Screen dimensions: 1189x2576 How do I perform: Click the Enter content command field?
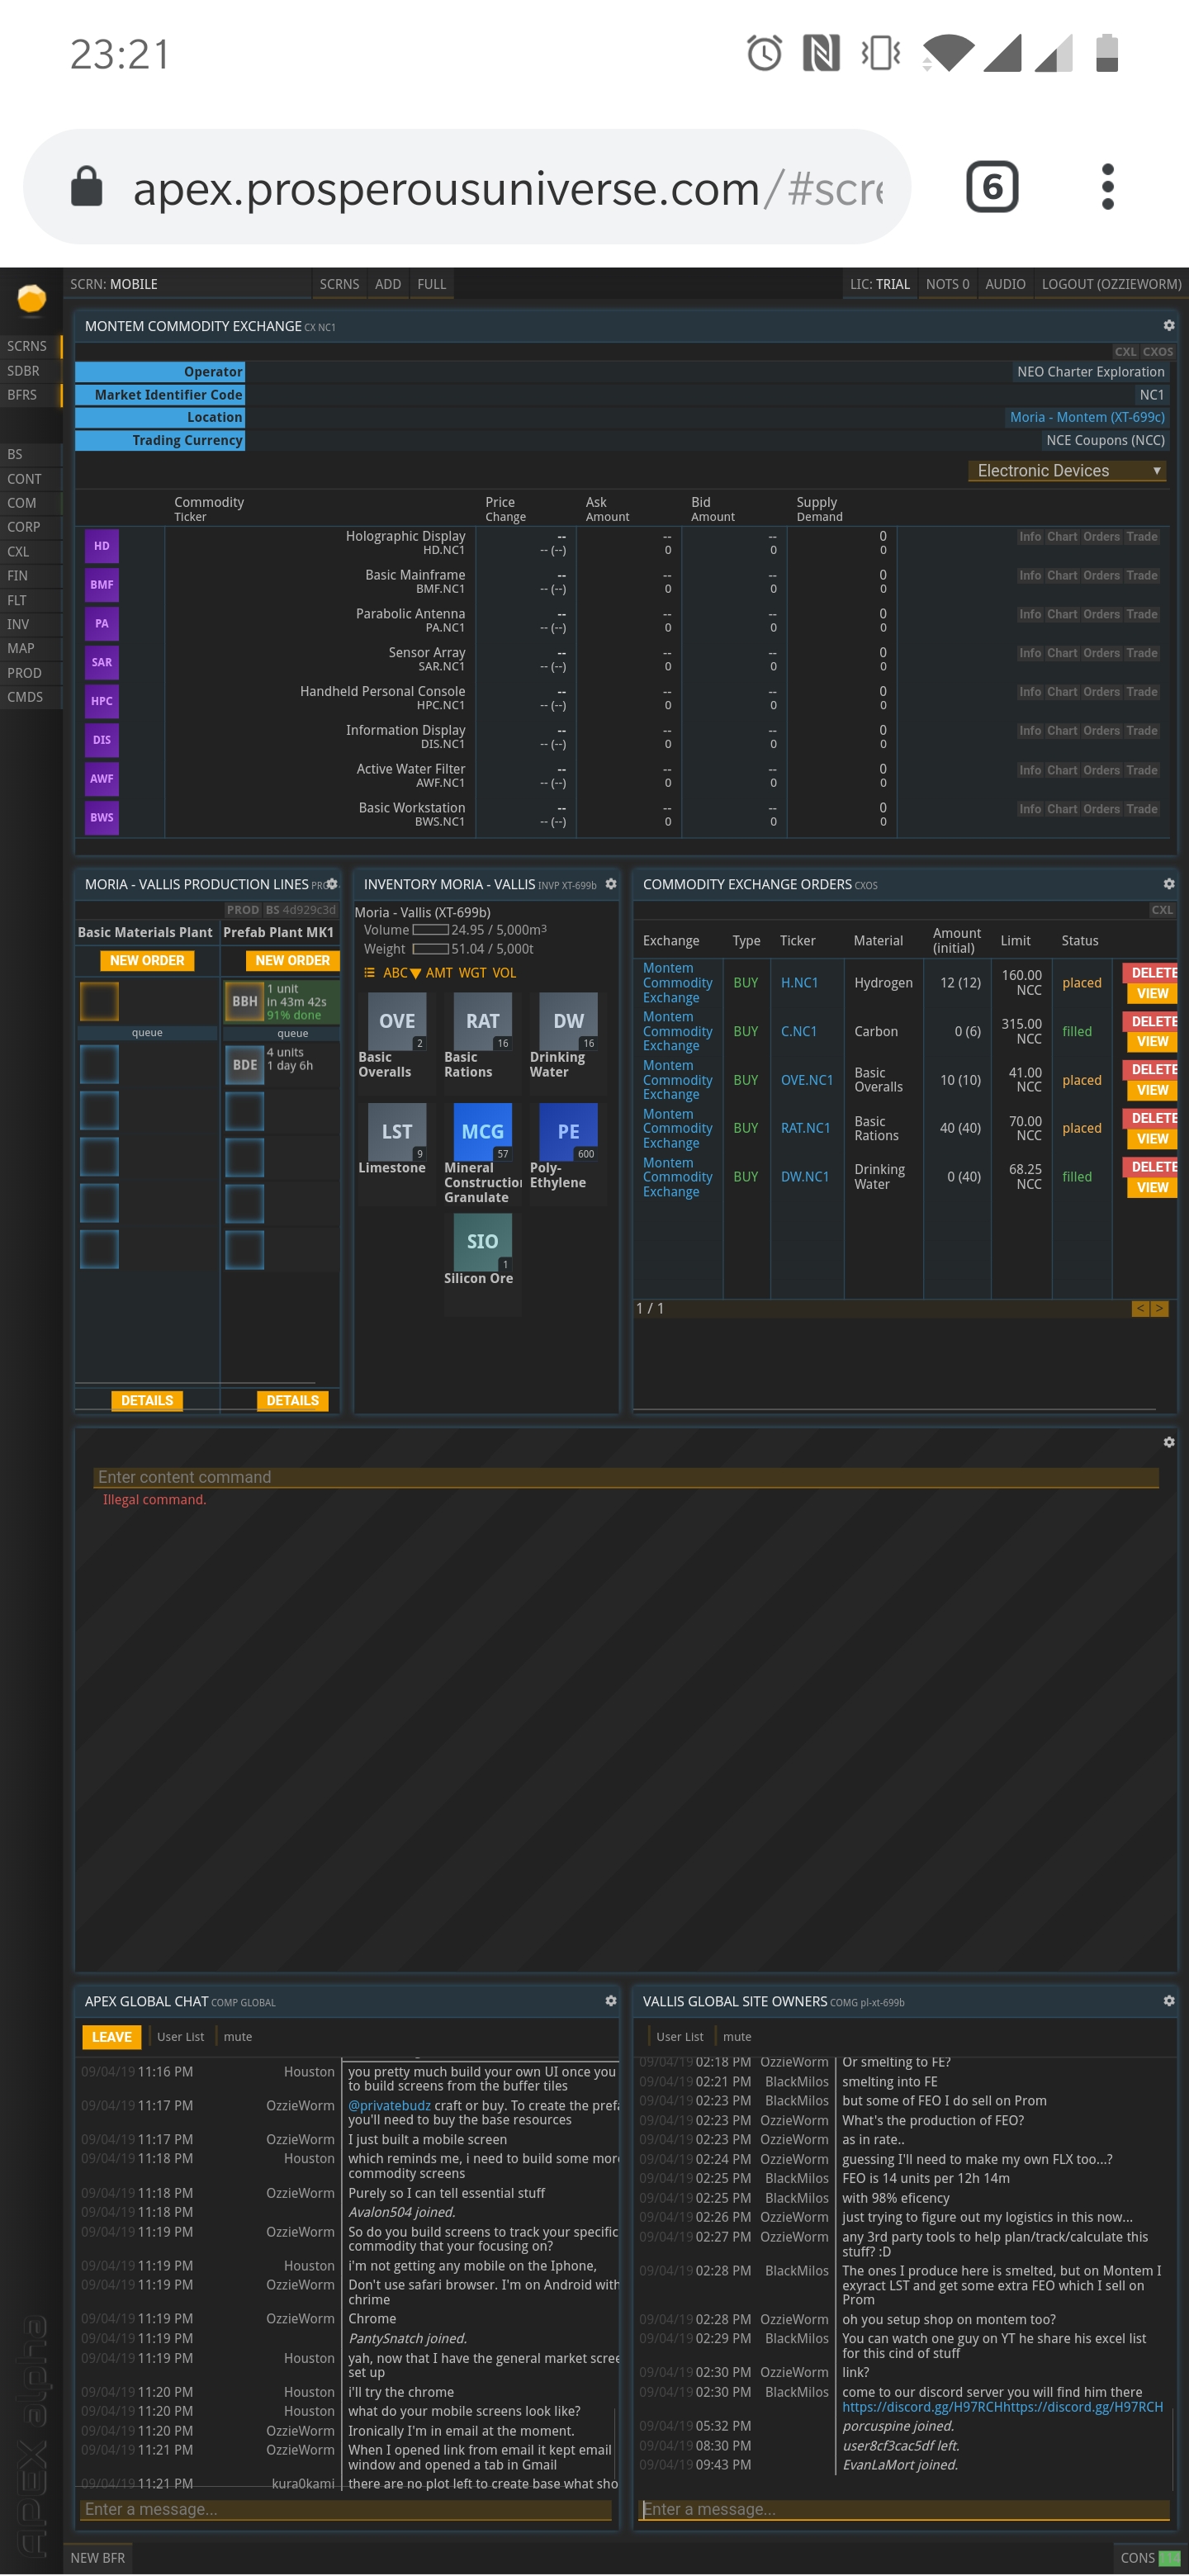coord(626,1477)
